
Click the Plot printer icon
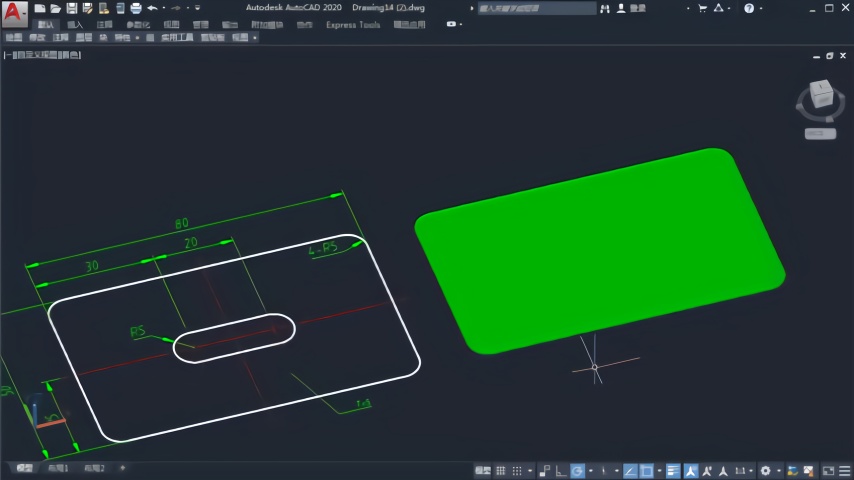point(136,8)
